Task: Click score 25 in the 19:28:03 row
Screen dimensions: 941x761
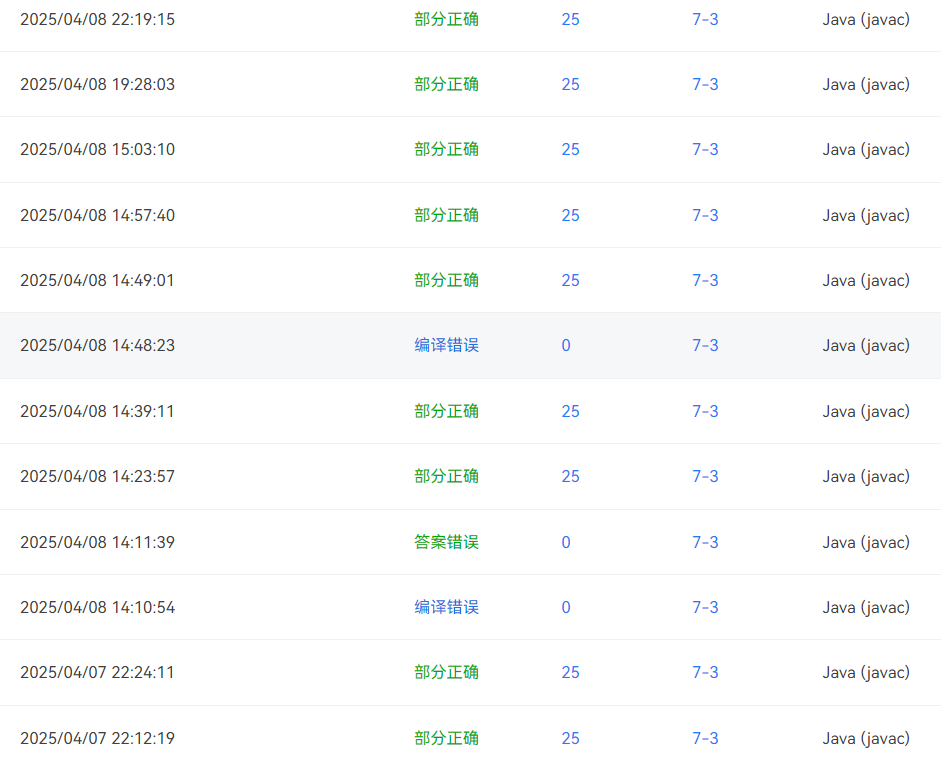Action: (x=571, y=84)
